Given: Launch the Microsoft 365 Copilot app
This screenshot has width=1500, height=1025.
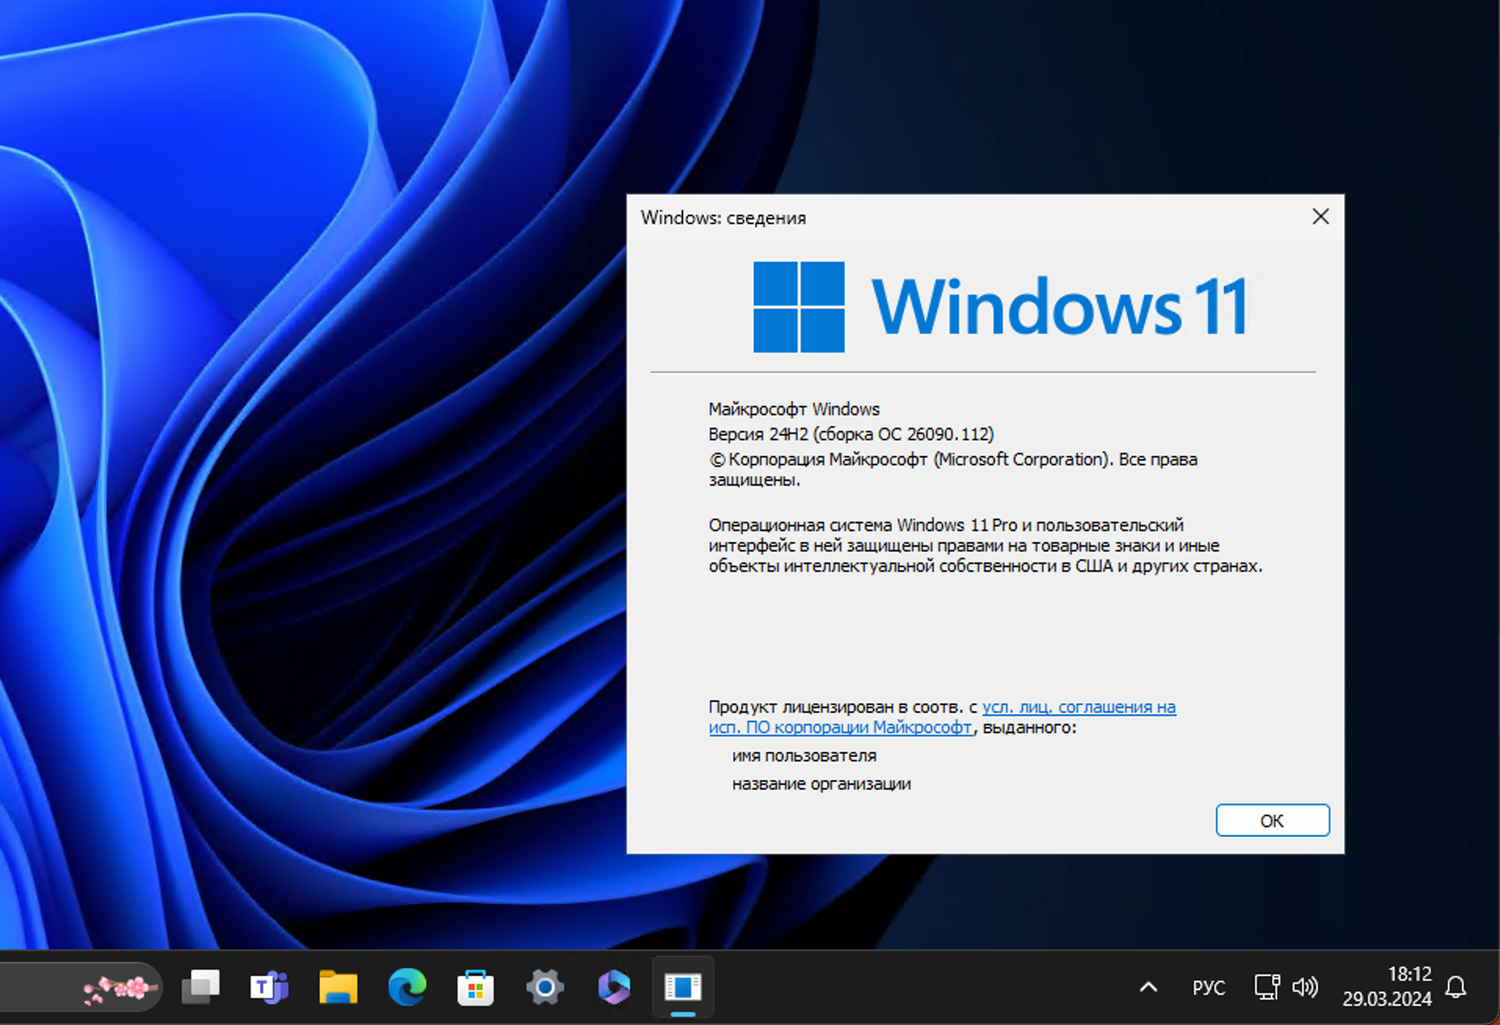Looking at the screenshot, I should 613,988.
